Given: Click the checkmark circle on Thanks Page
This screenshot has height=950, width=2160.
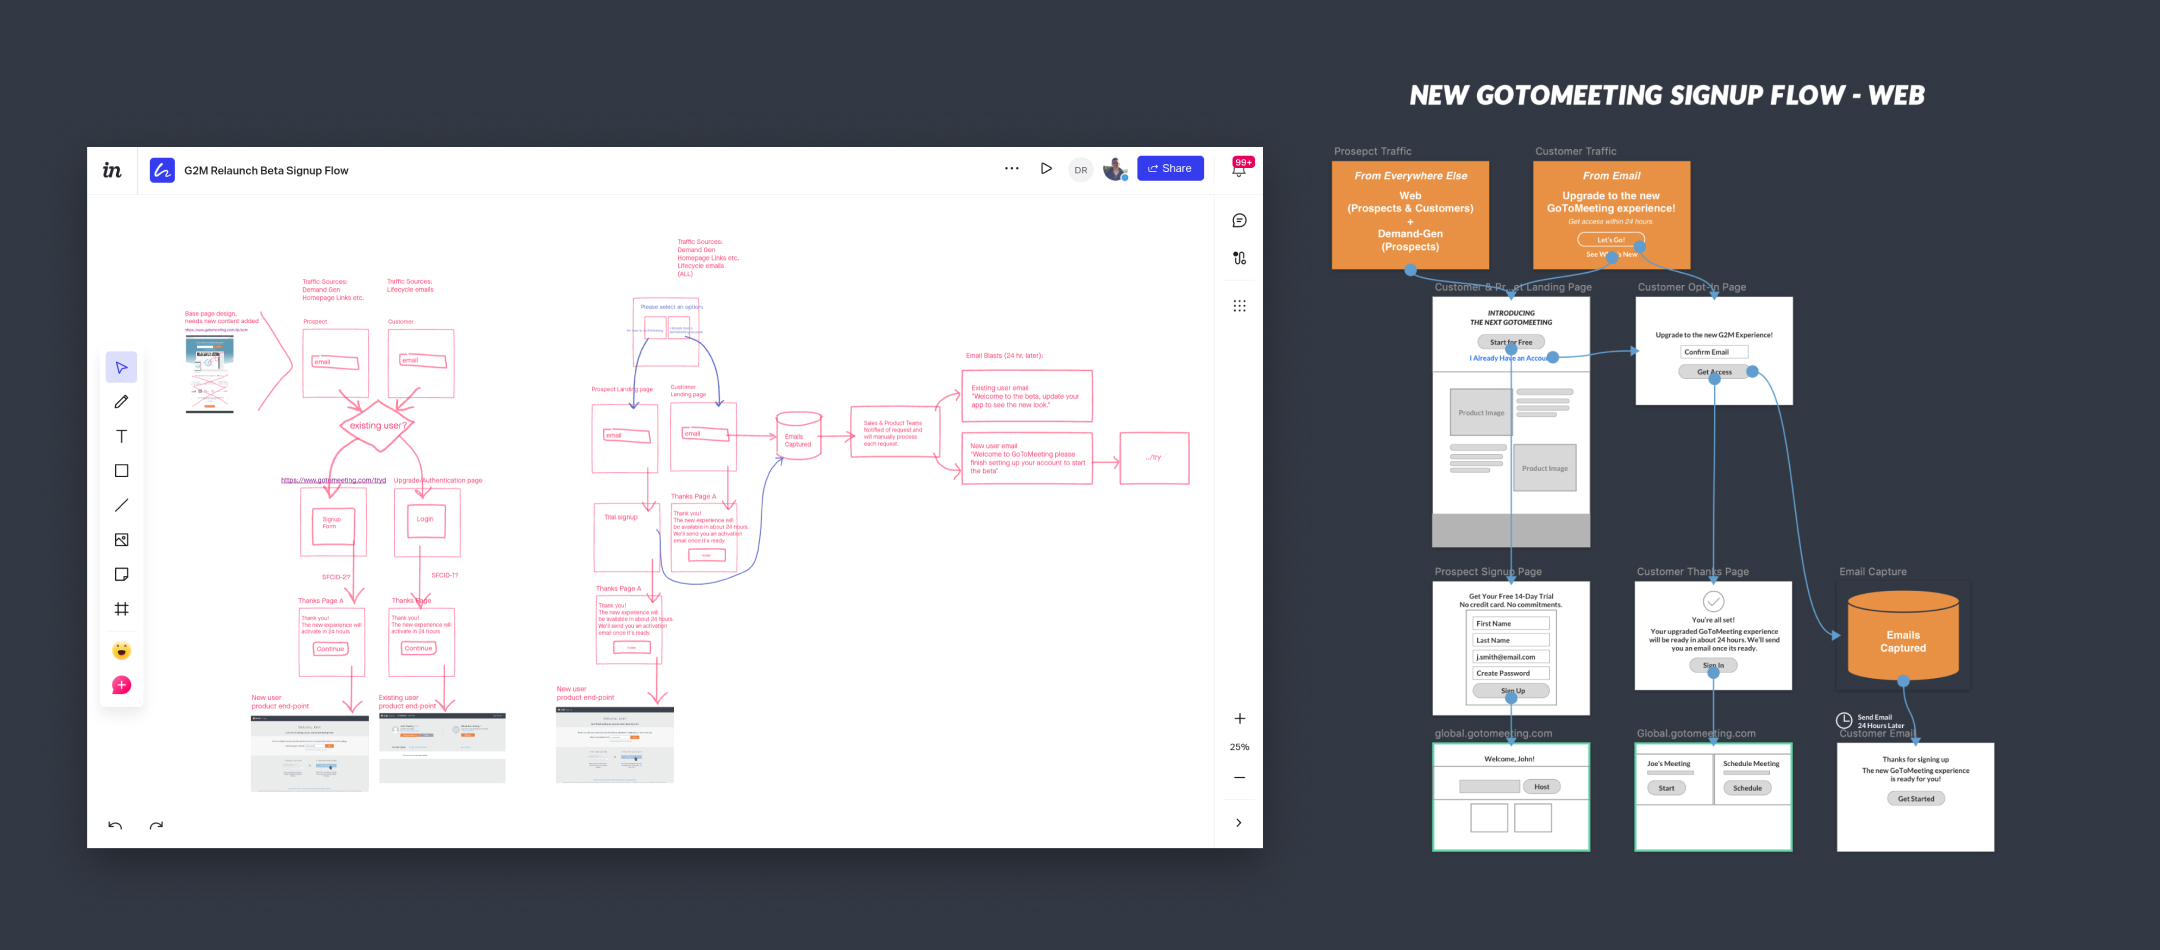Looking at the screenshot, I should [x=1713, y=601].
